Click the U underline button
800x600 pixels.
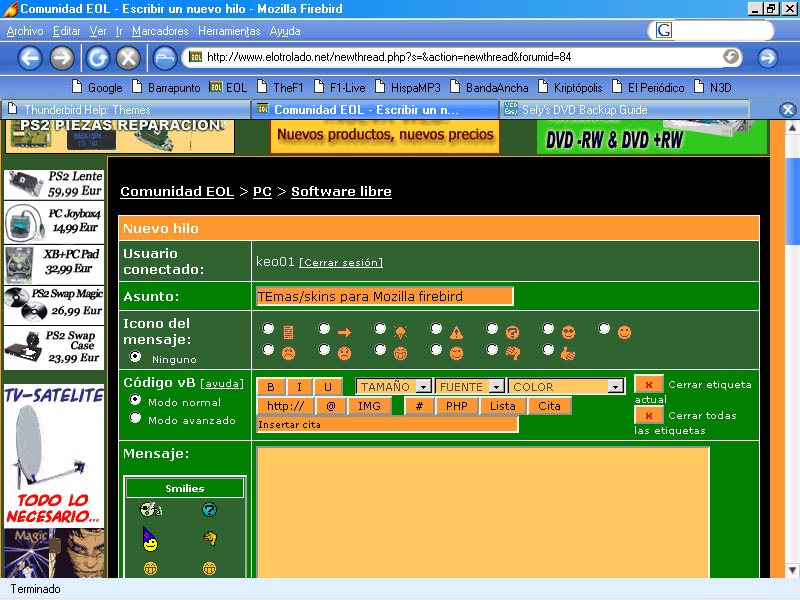pyautogui.click(x=328, y=387)
